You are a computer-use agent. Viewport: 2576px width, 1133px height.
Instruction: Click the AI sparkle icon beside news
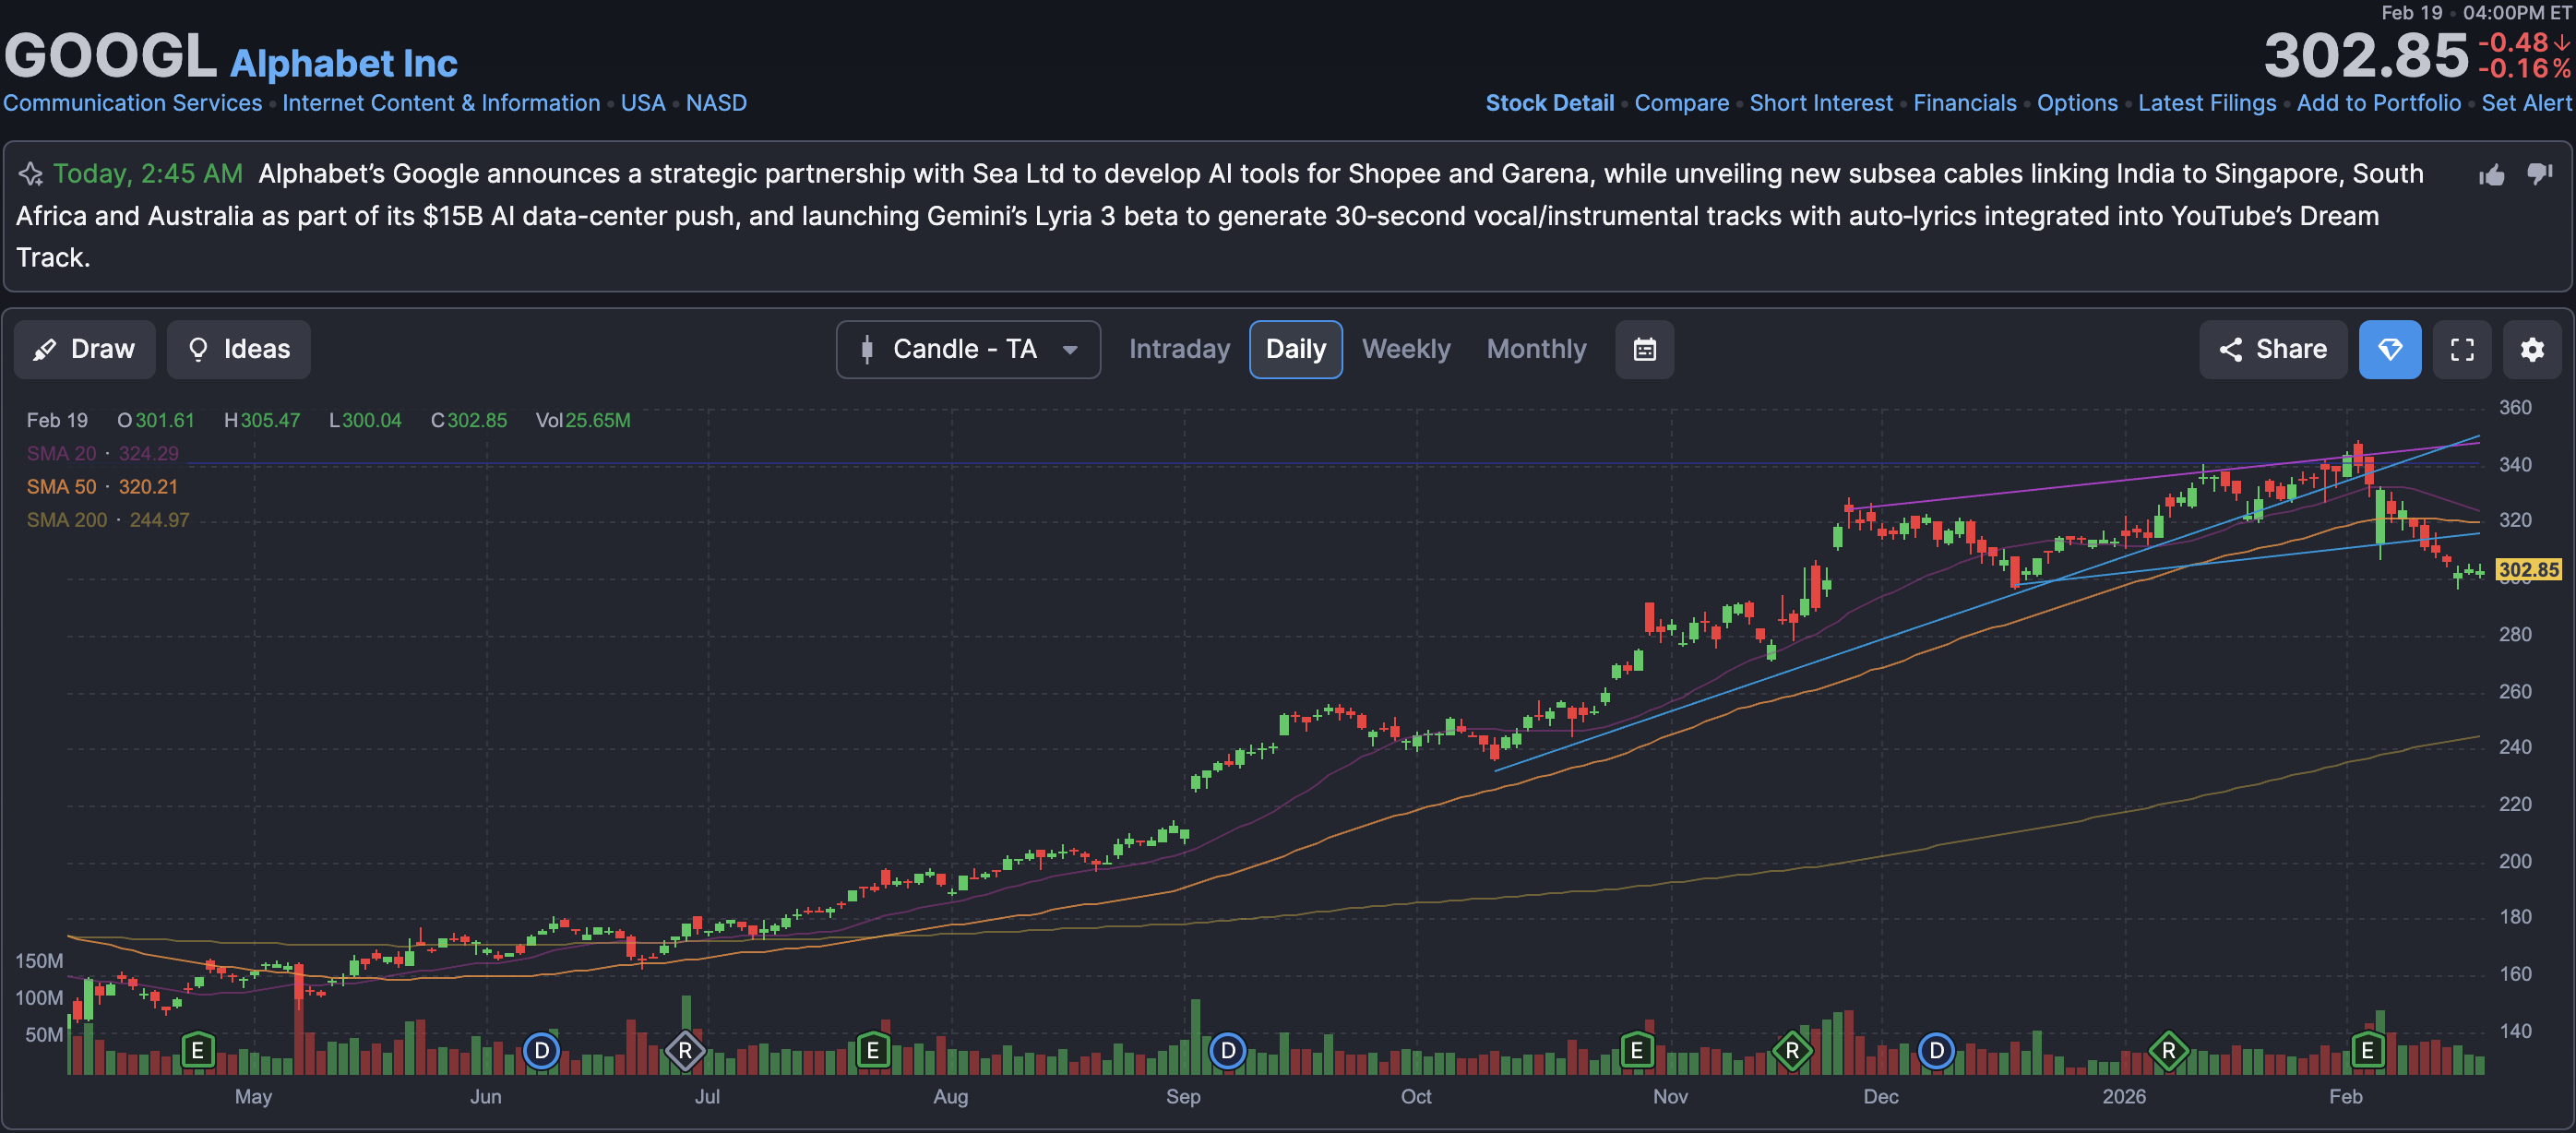coord(31,174)
